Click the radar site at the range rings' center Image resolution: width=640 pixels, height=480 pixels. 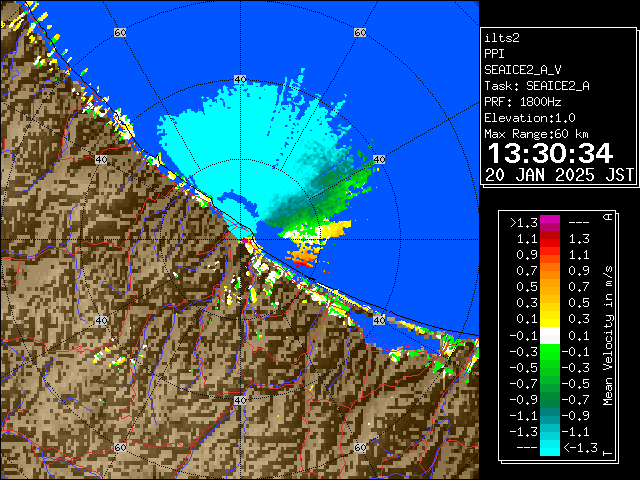240,240
